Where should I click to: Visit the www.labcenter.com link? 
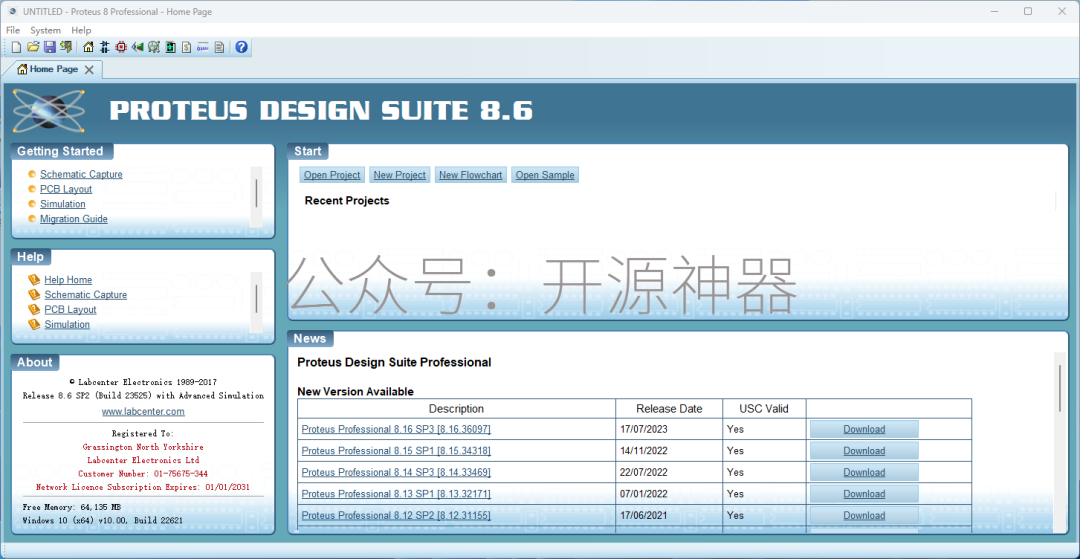coord(143,412)
